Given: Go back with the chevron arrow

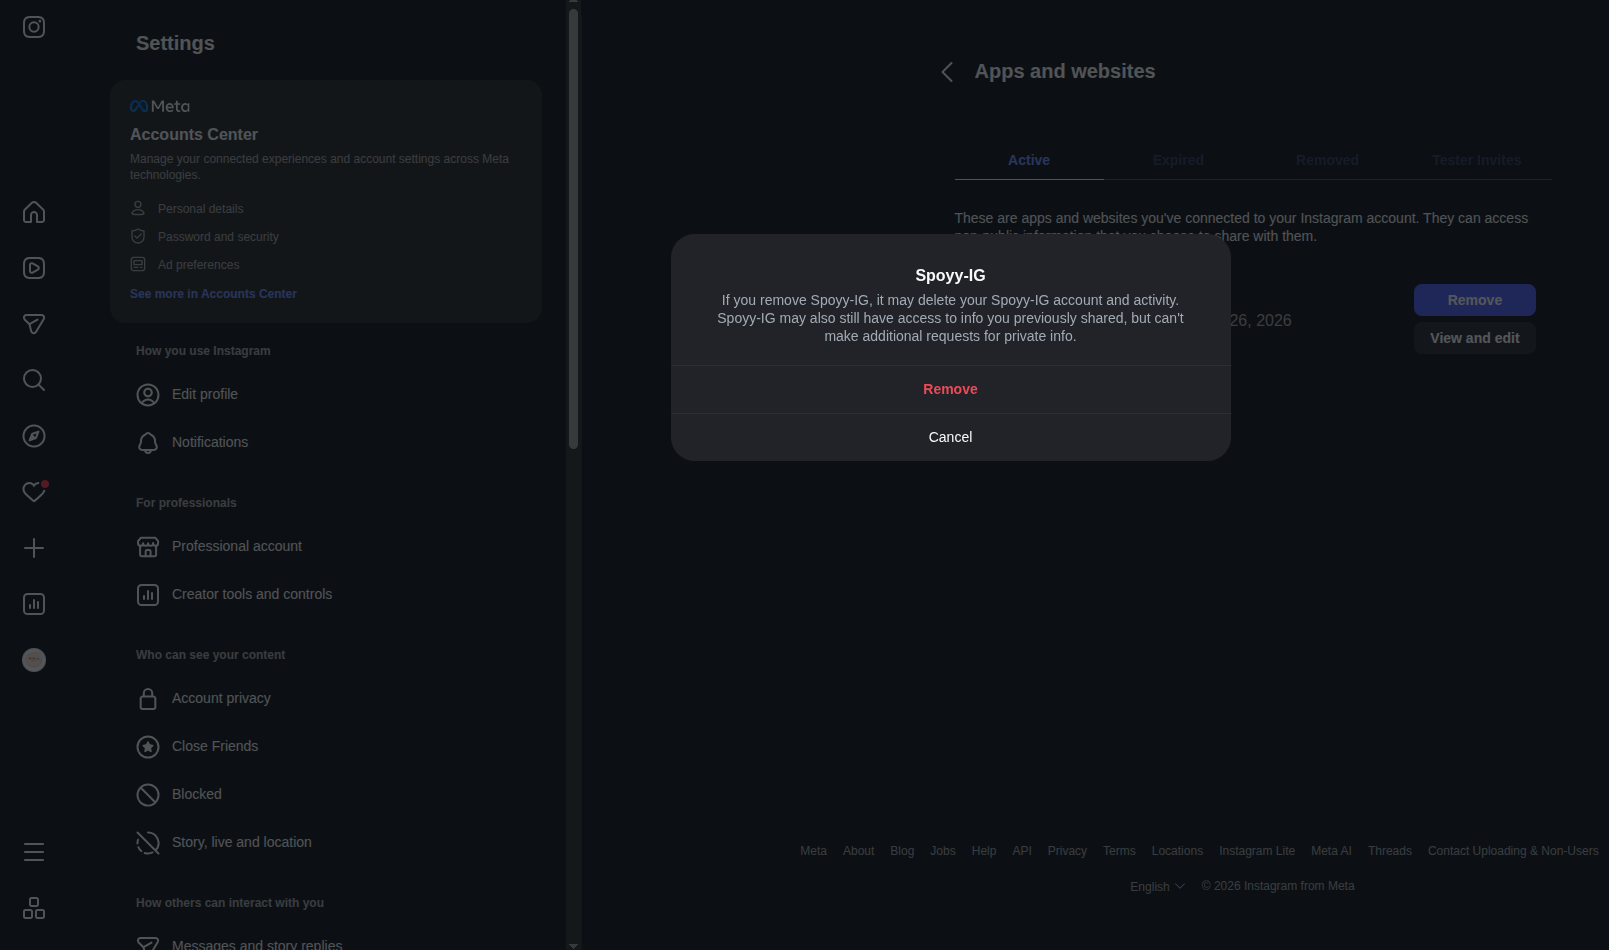Looking at the screenshot, I should [x=947, y=72].
